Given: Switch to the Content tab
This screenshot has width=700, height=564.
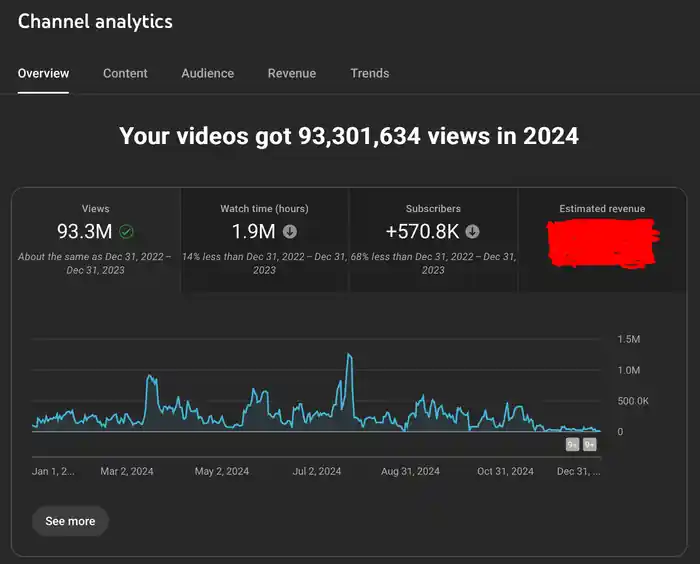Looking at the screenshot, I should click(125, 73).
